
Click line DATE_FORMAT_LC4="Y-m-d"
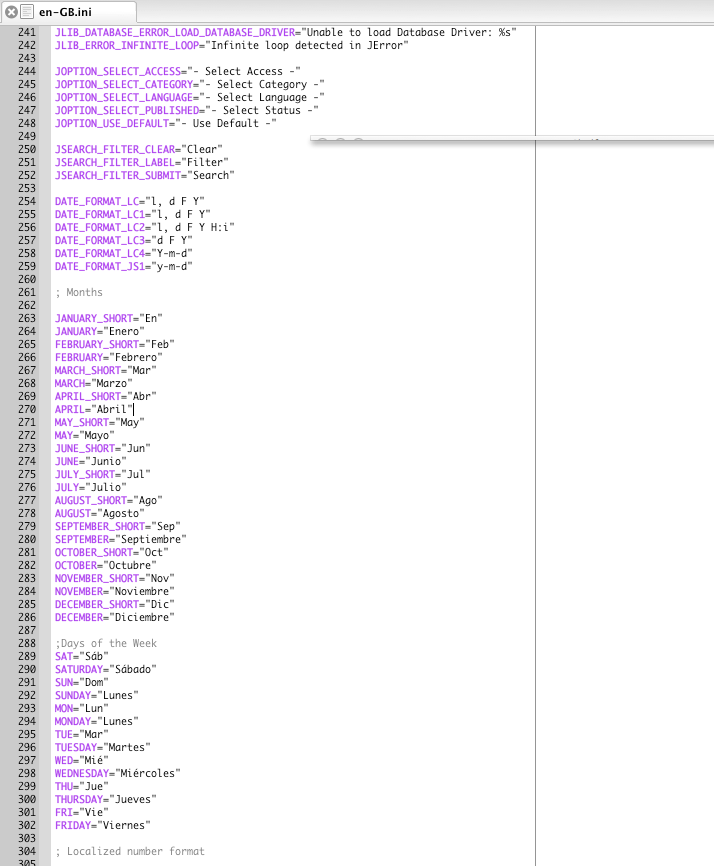(124, 254)
